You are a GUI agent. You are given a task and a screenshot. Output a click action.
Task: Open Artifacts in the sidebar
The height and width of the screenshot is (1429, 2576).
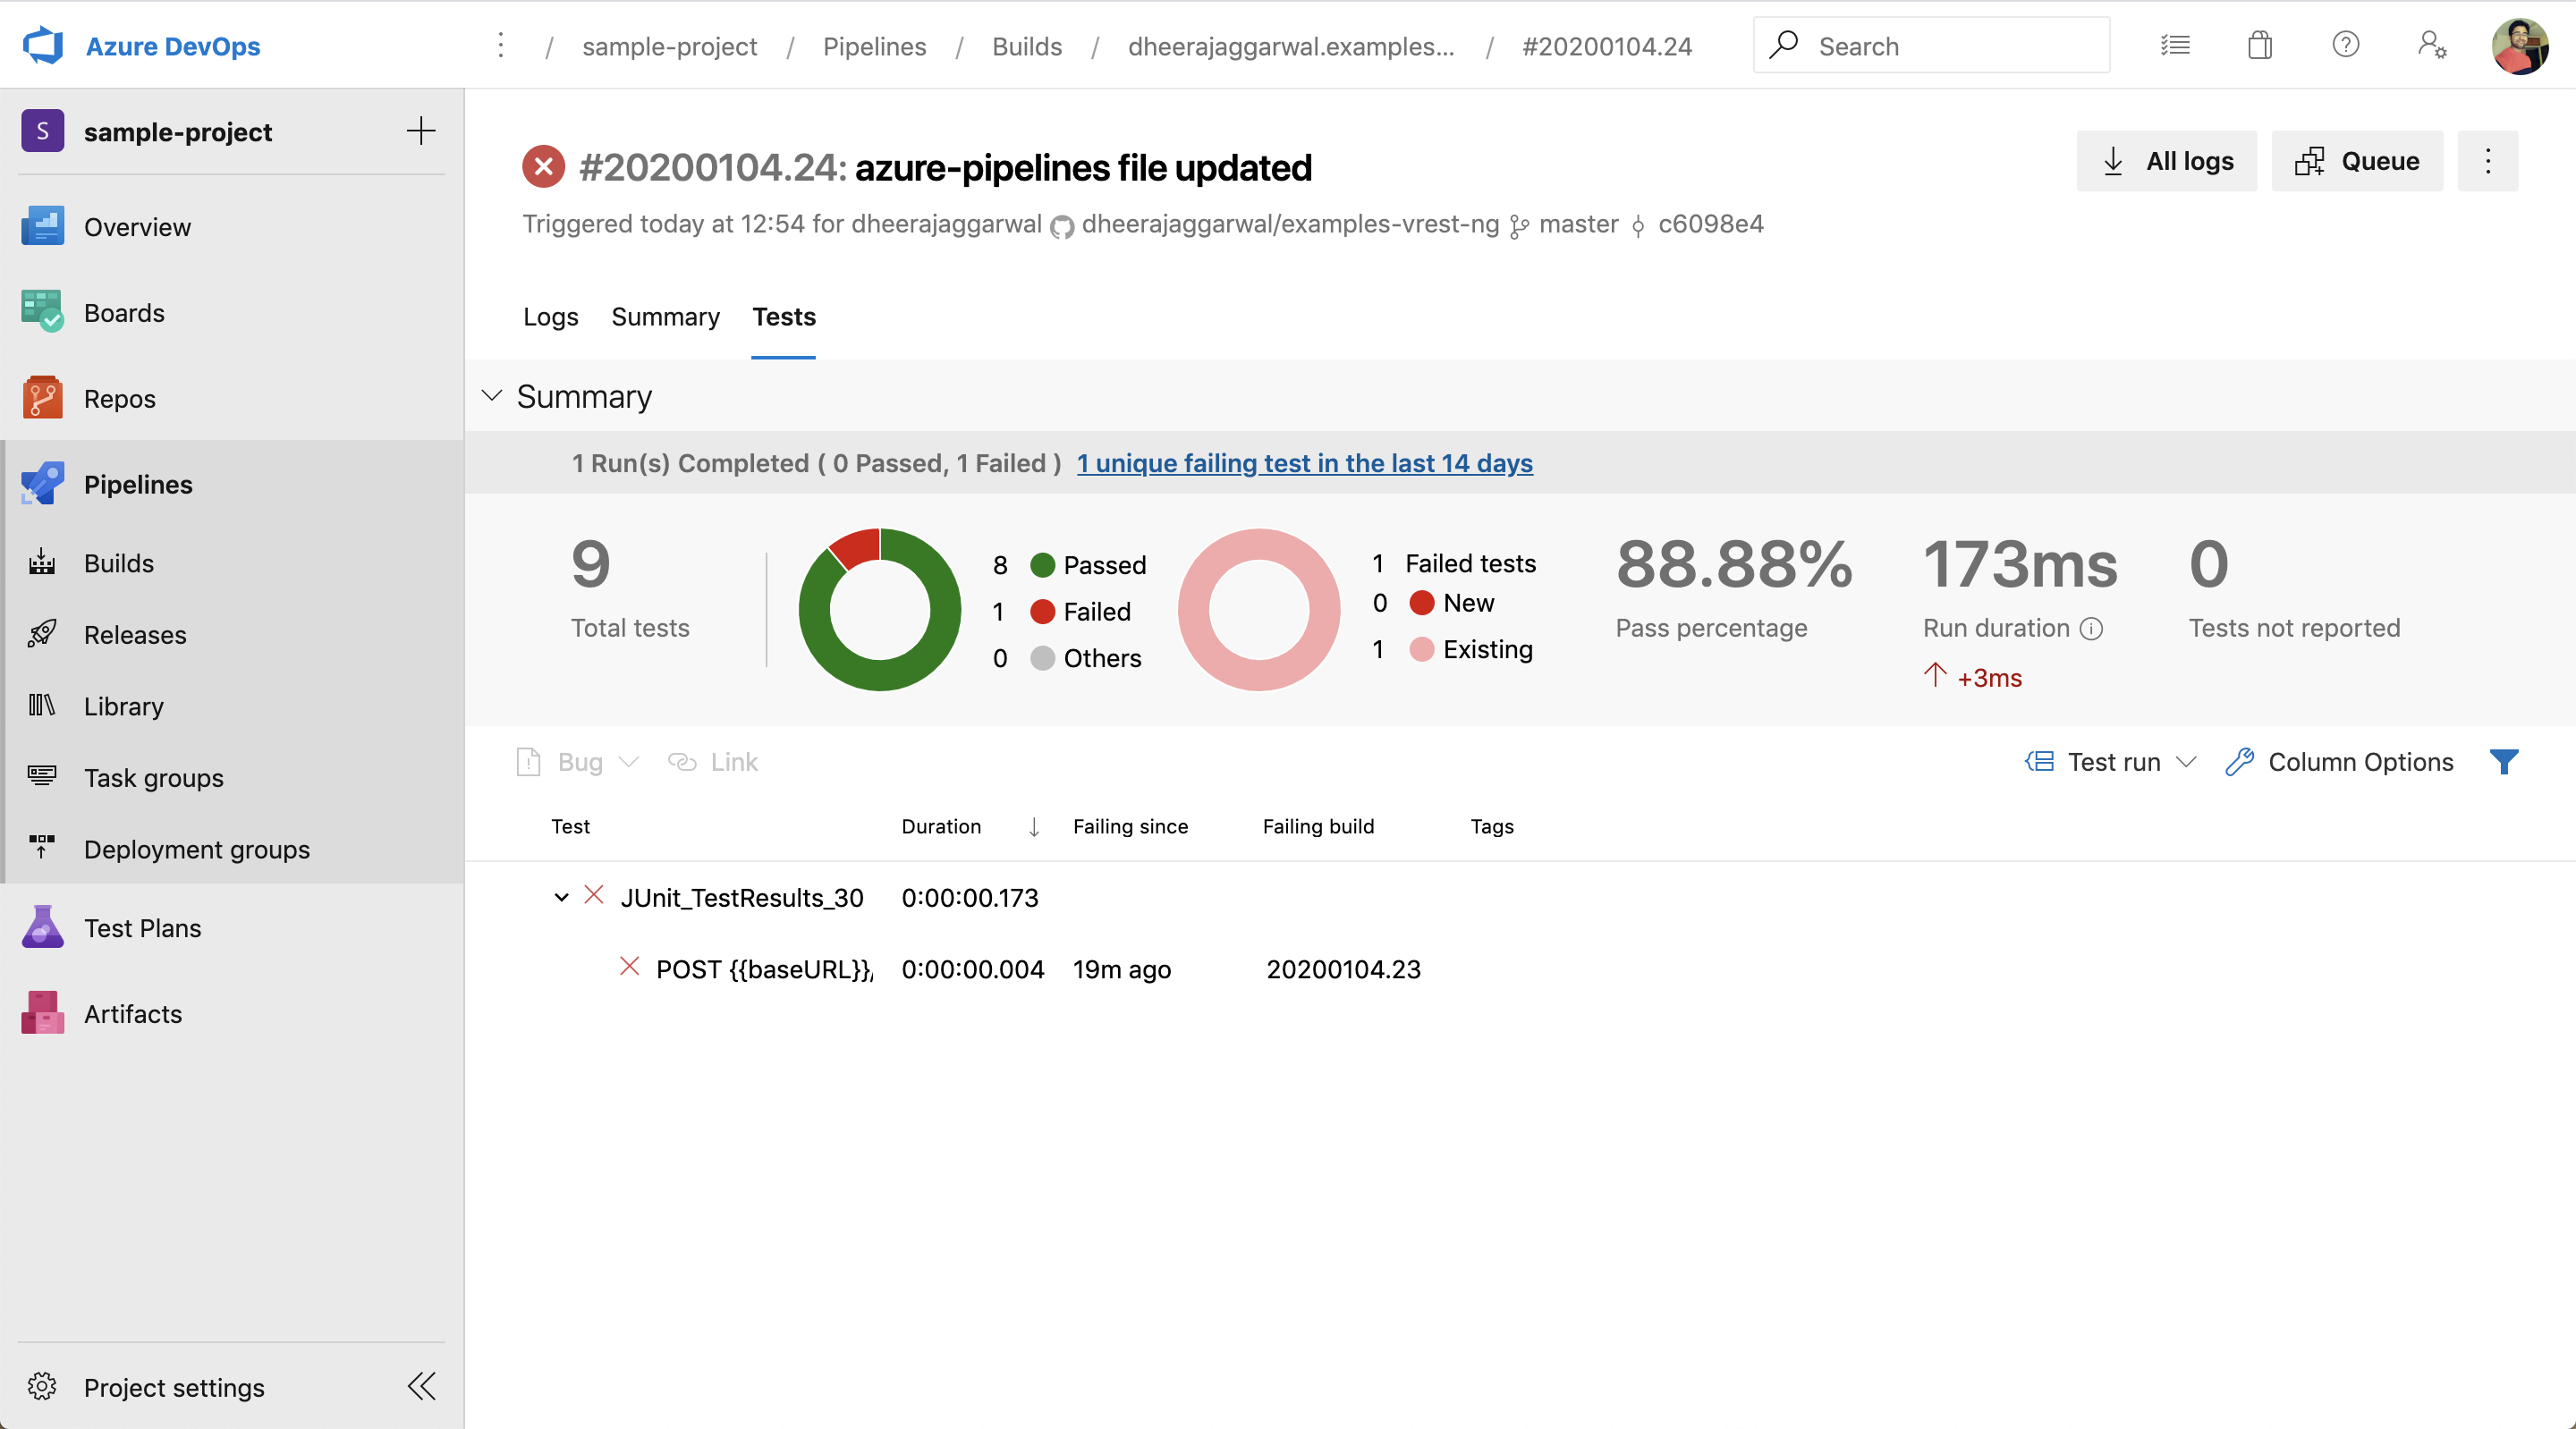pos(232,1014)
